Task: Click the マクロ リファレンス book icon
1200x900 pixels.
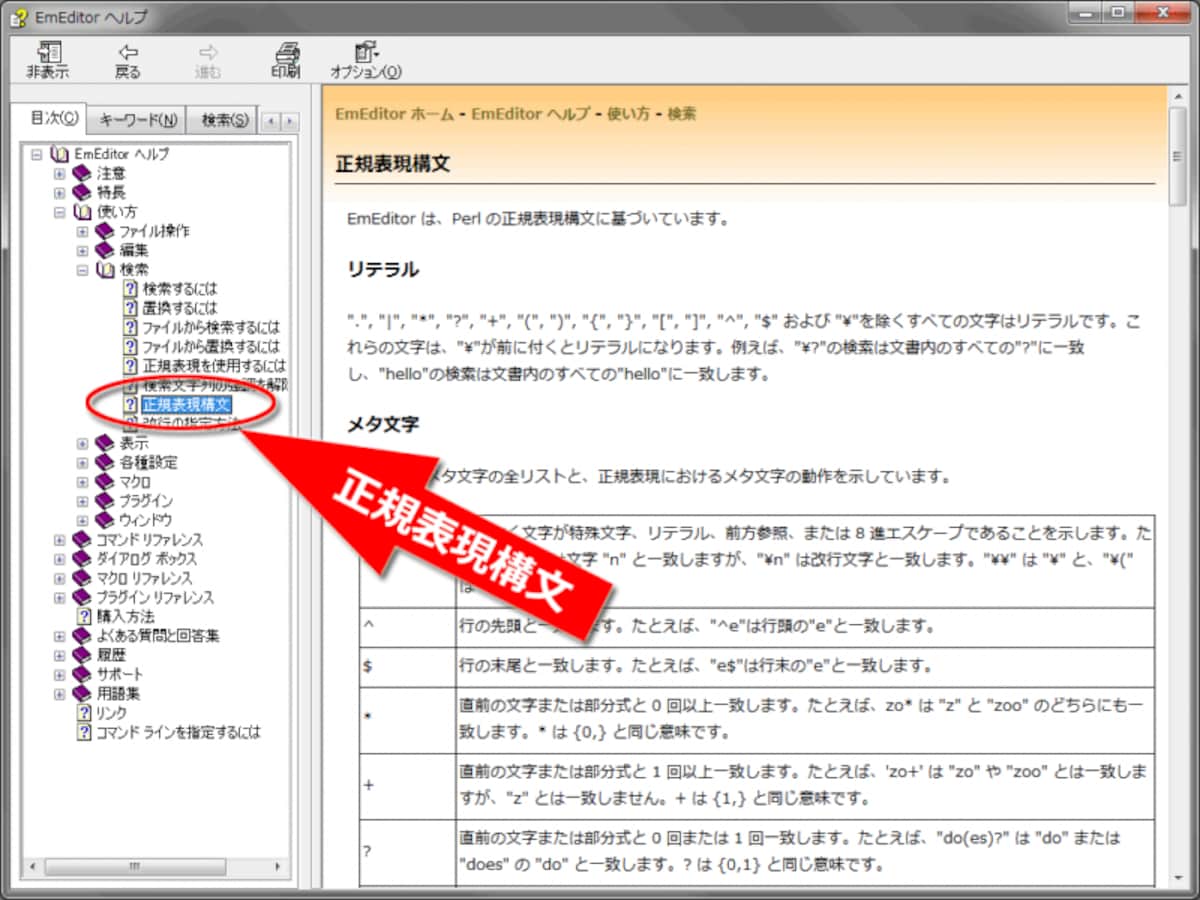Action: [82, 578]
